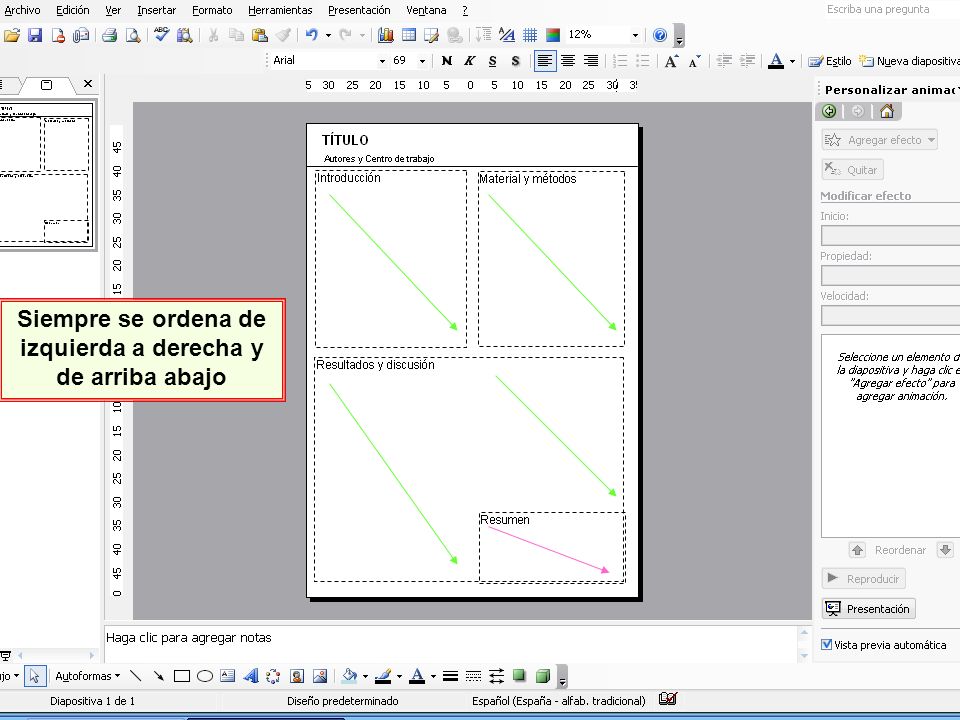
Task: Open the Arial font name dropdown
Action: (x=382, y=61)
